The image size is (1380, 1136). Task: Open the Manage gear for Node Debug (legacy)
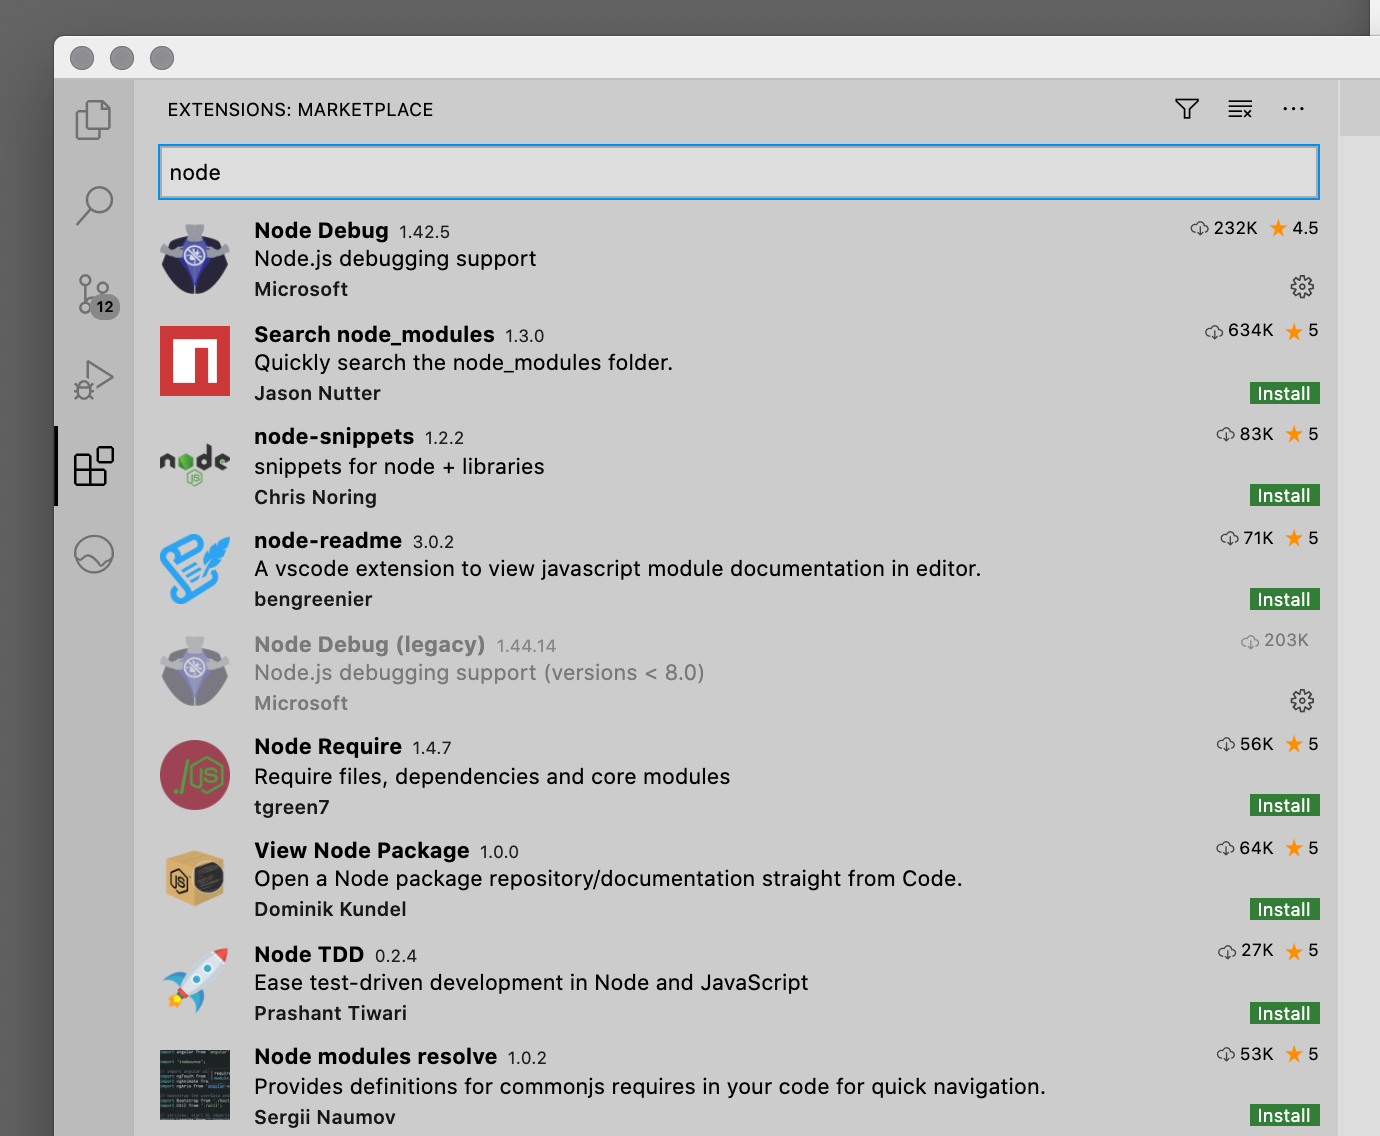(1302, 701)
